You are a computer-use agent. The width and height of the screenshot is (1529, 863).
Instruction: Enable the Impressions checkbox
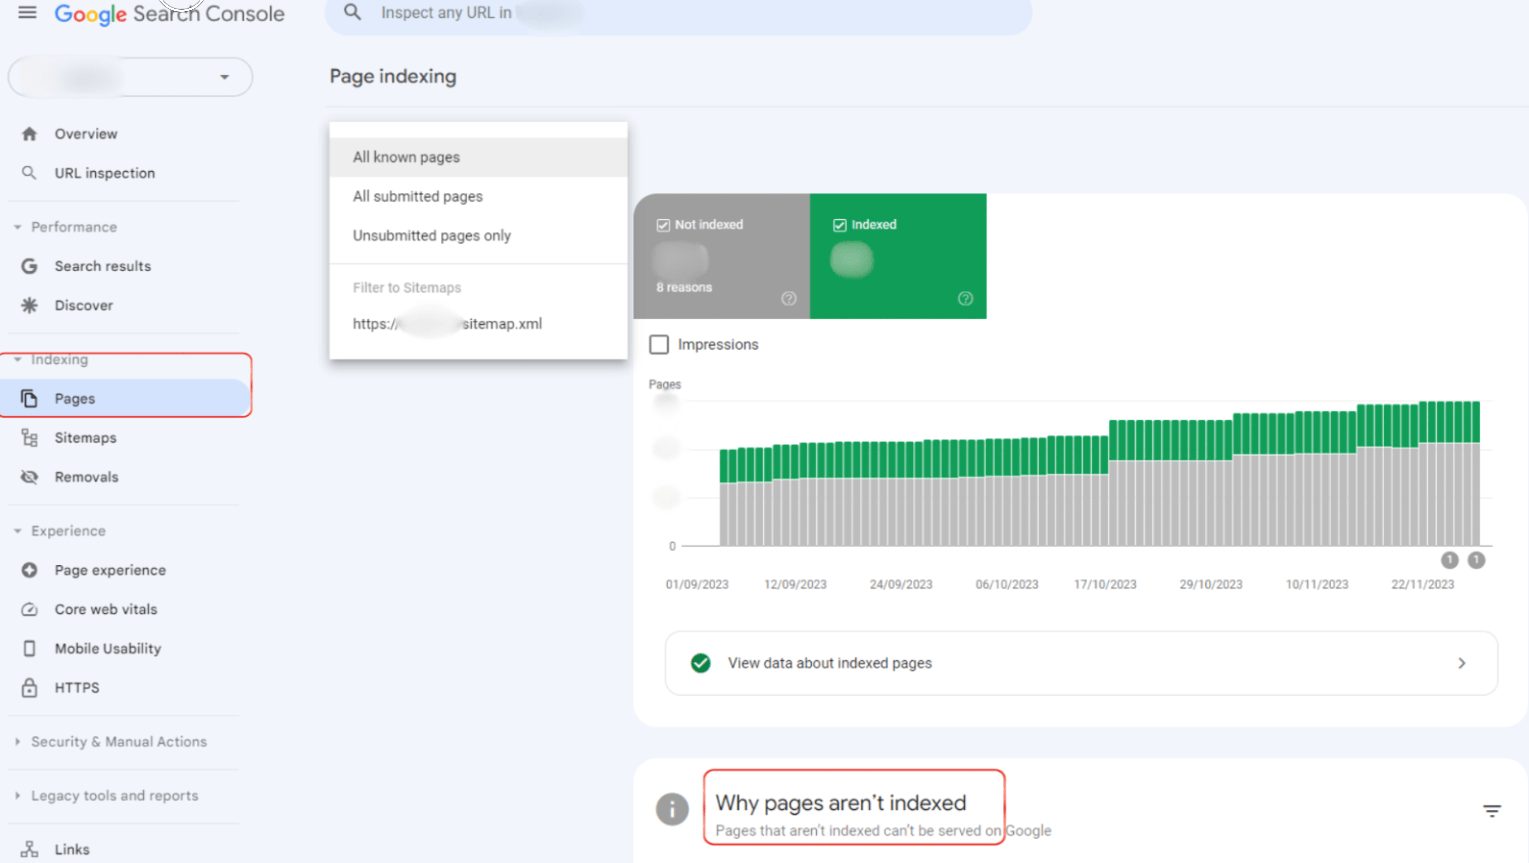[659, 344]
